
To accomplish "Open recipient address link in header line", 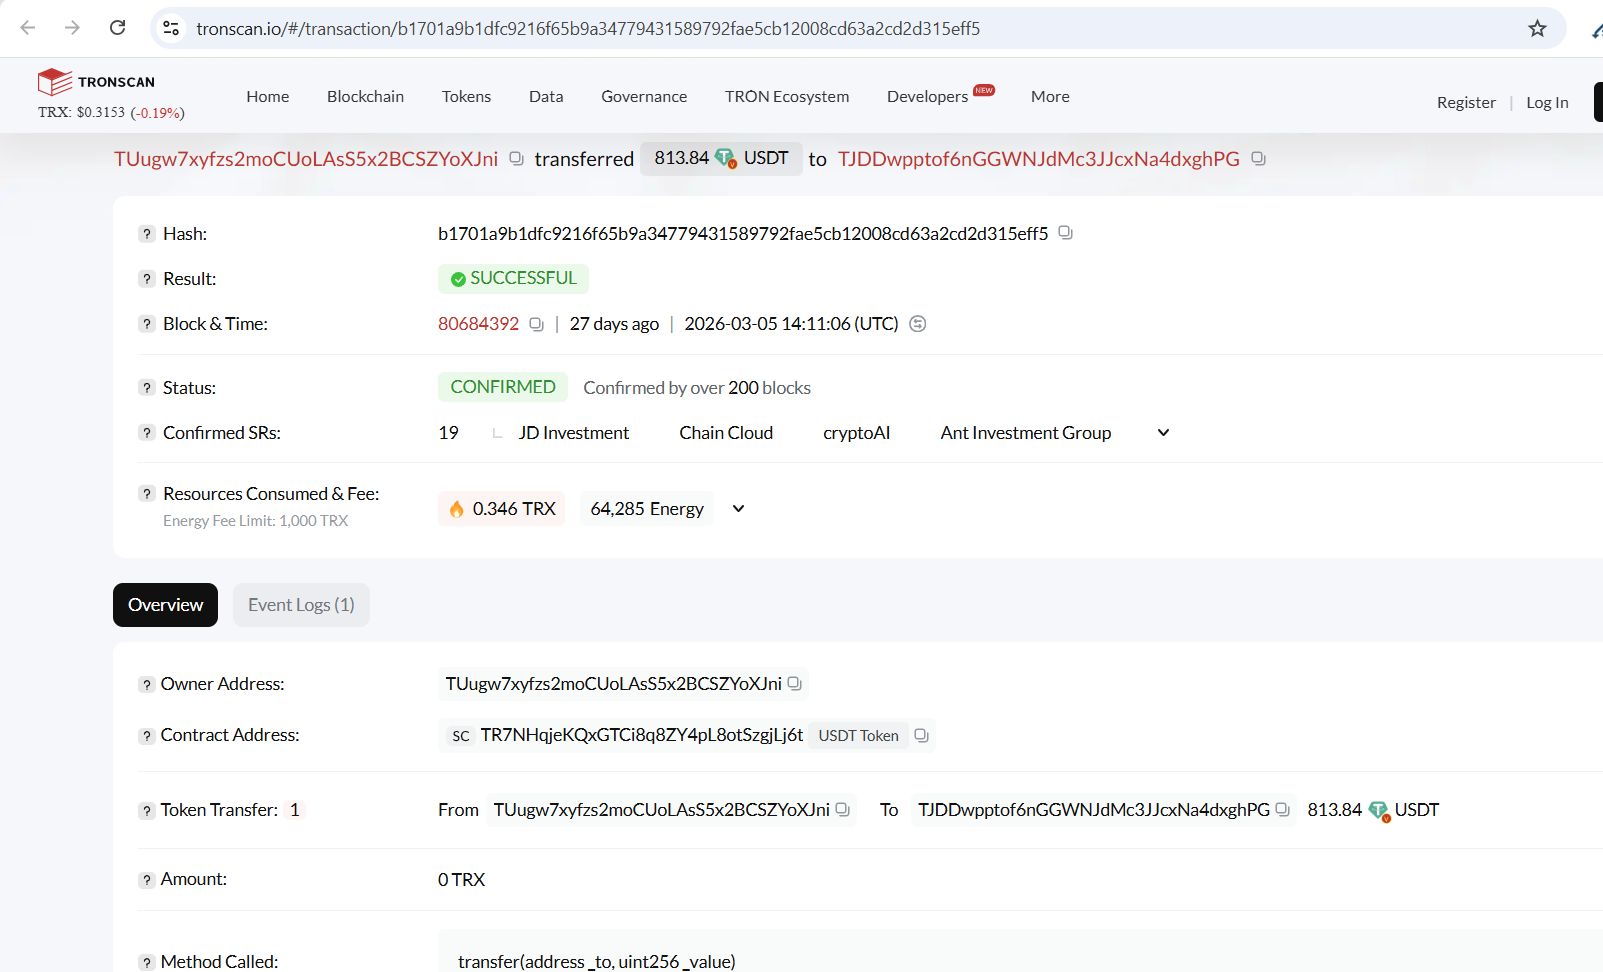I will click(x=1039, y=159).
